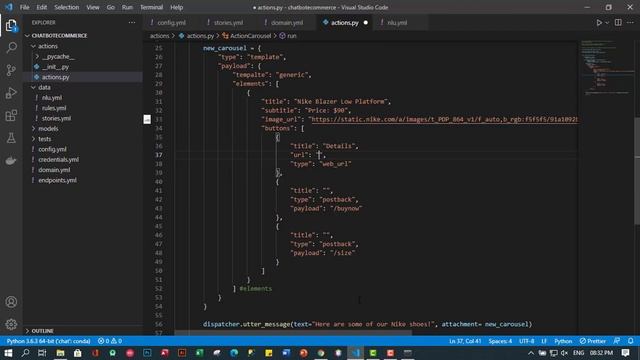Open stories.yml in the data folder

click(56, 118)
